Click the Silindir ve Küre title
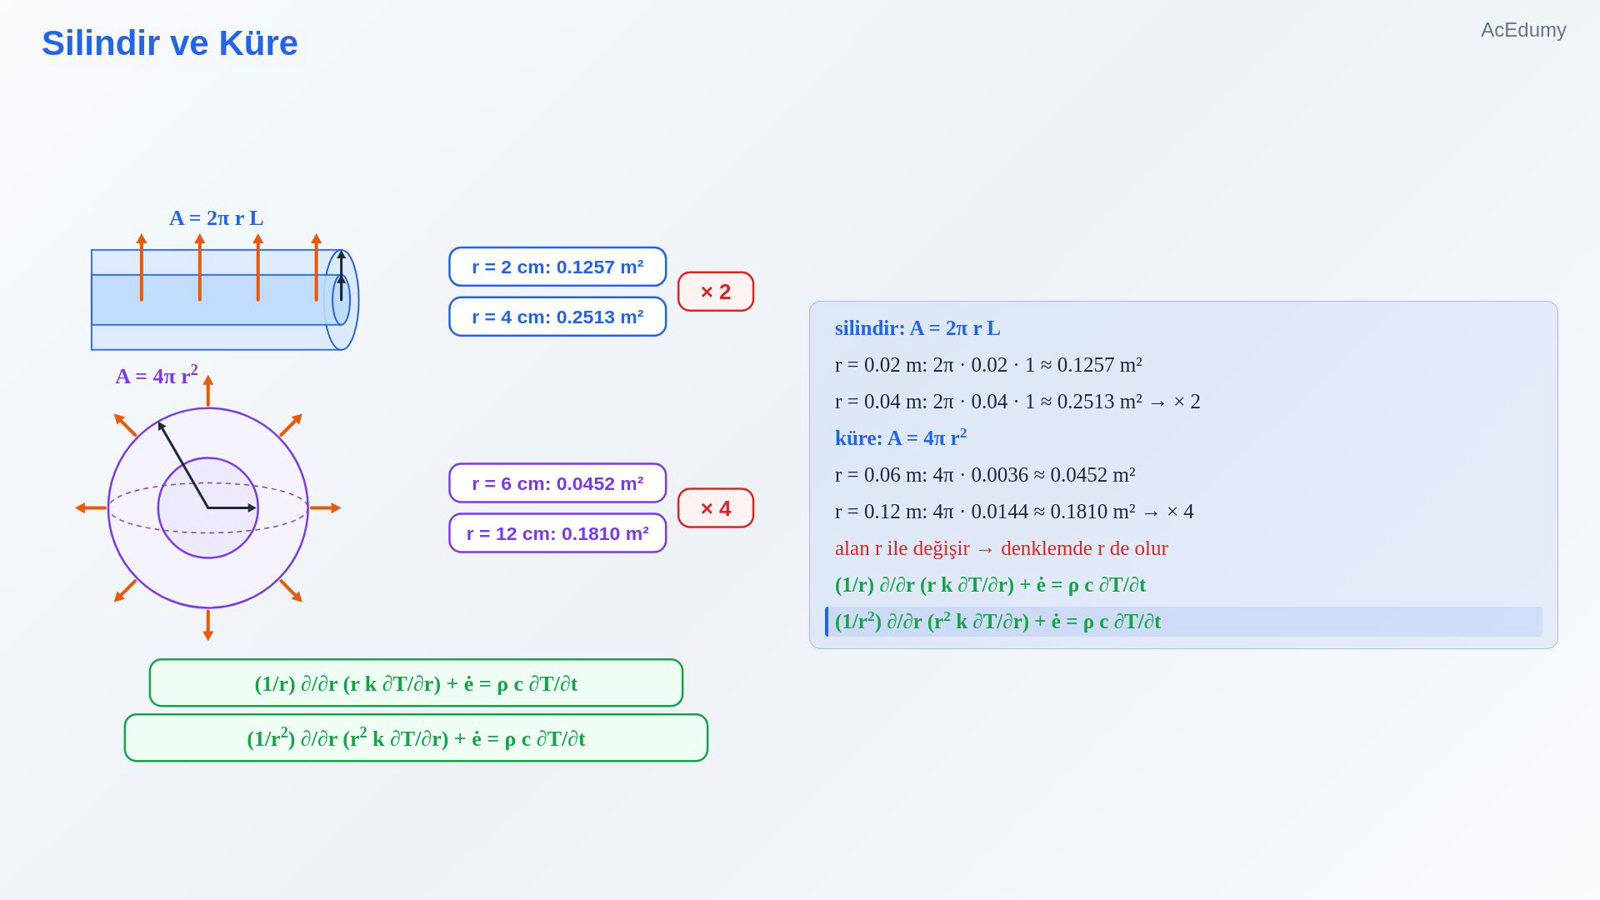 (x=170, y=43)
